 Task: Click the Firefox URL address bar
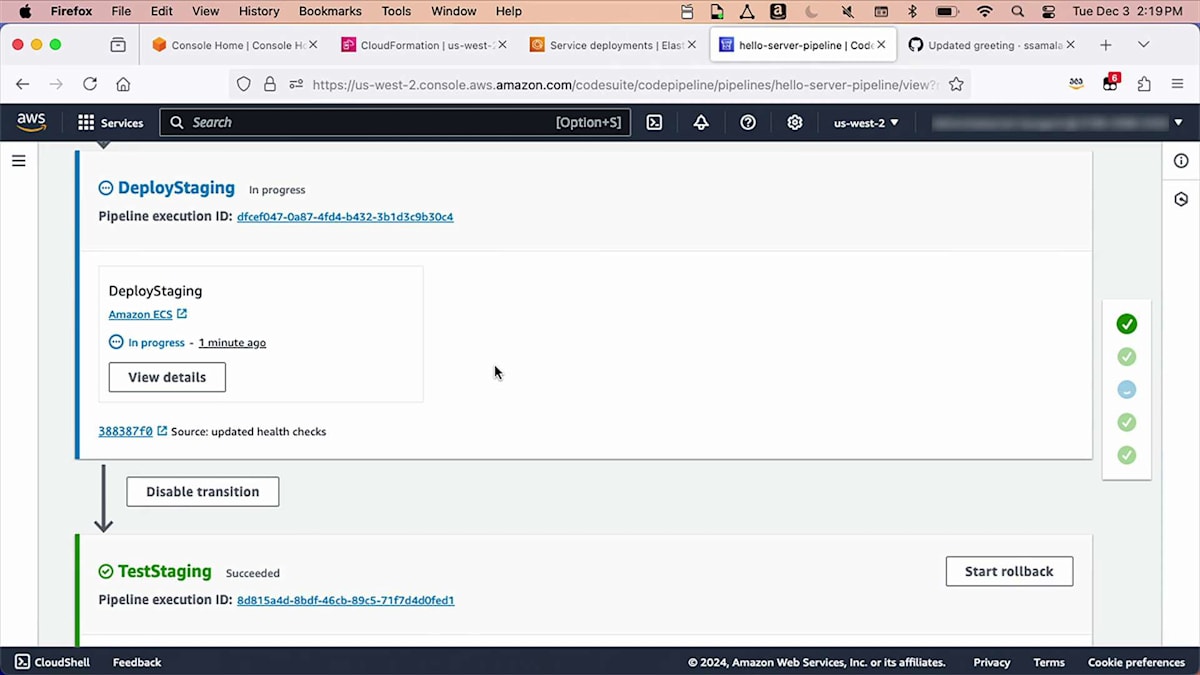tap(600, 84)
